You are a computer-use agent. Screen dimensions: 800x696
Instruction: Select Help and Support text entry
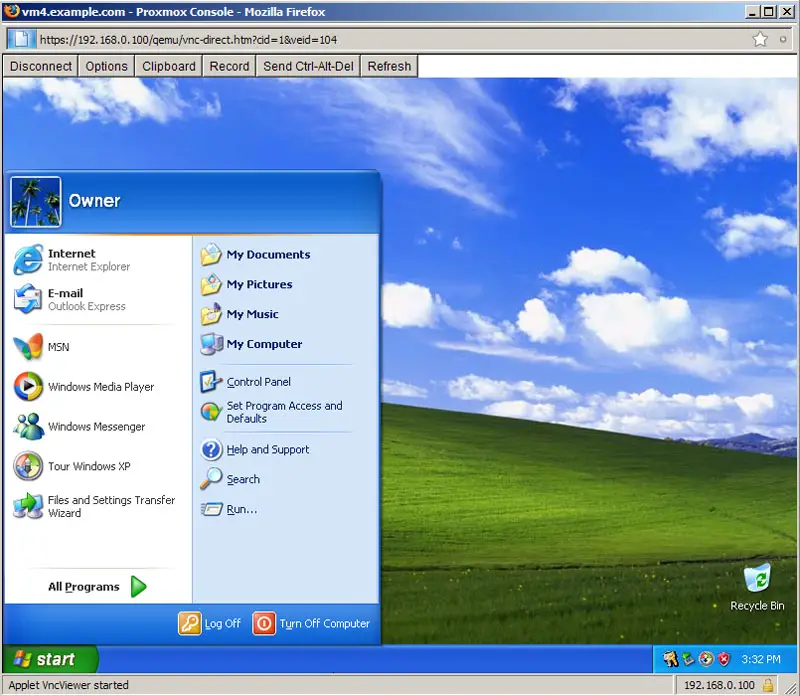tap(268, 450)
